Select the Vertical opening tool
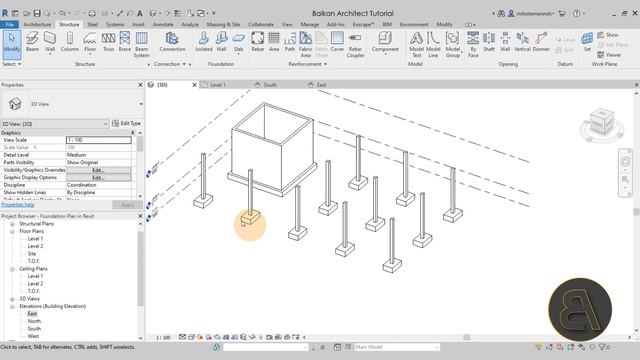The width and height of the screenshot is (640, 360). pyautogui.click(x=522, y=42)
